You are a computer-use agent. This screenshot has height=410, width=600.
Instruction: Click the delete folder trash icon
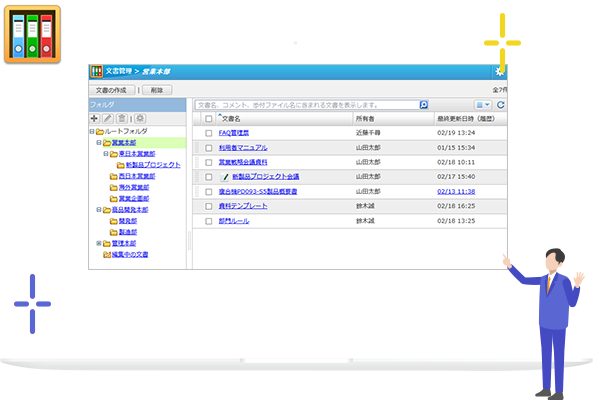click(x=121, y=118)
